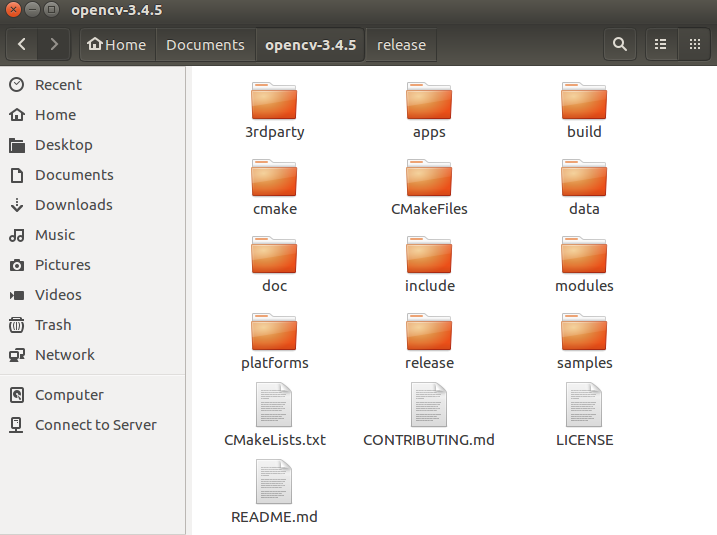The height and width of the screenshot is (535, 717).
Task: Open Trash in the sidebar
Action: tap(93, 325)
